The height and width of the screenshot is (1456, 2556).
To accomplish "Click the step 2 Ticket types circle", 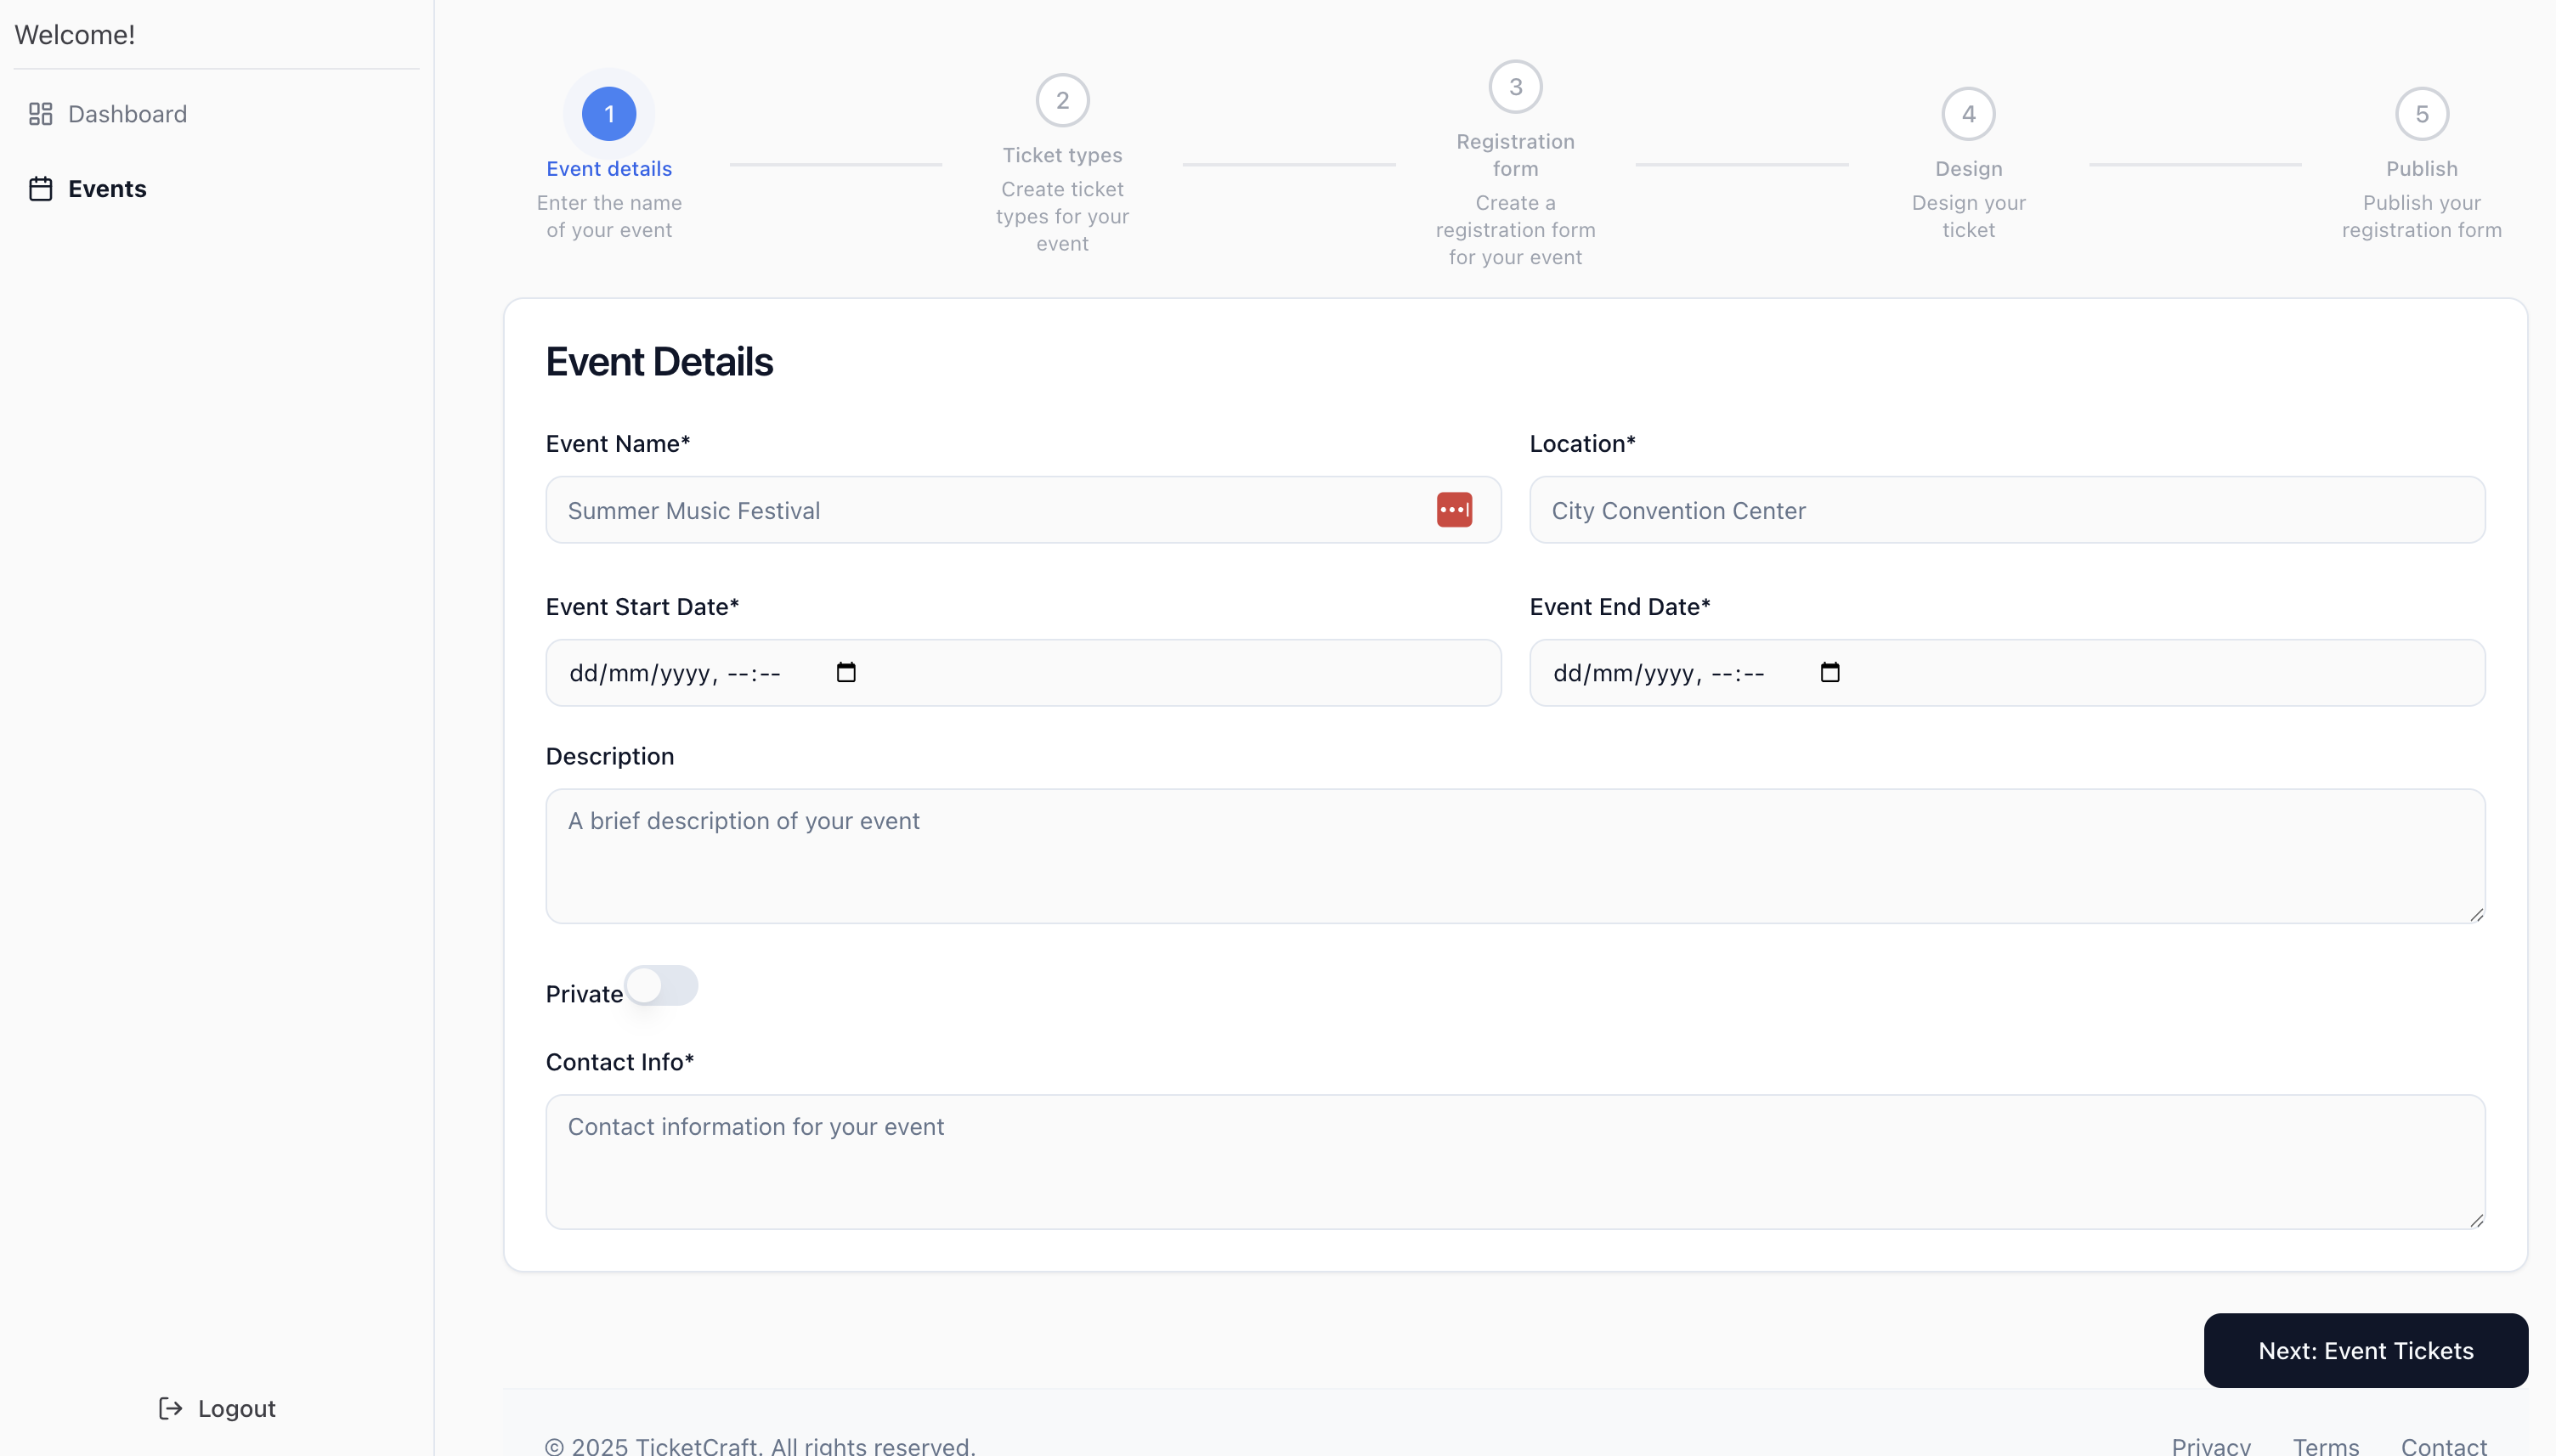I will pos(1062,99).
